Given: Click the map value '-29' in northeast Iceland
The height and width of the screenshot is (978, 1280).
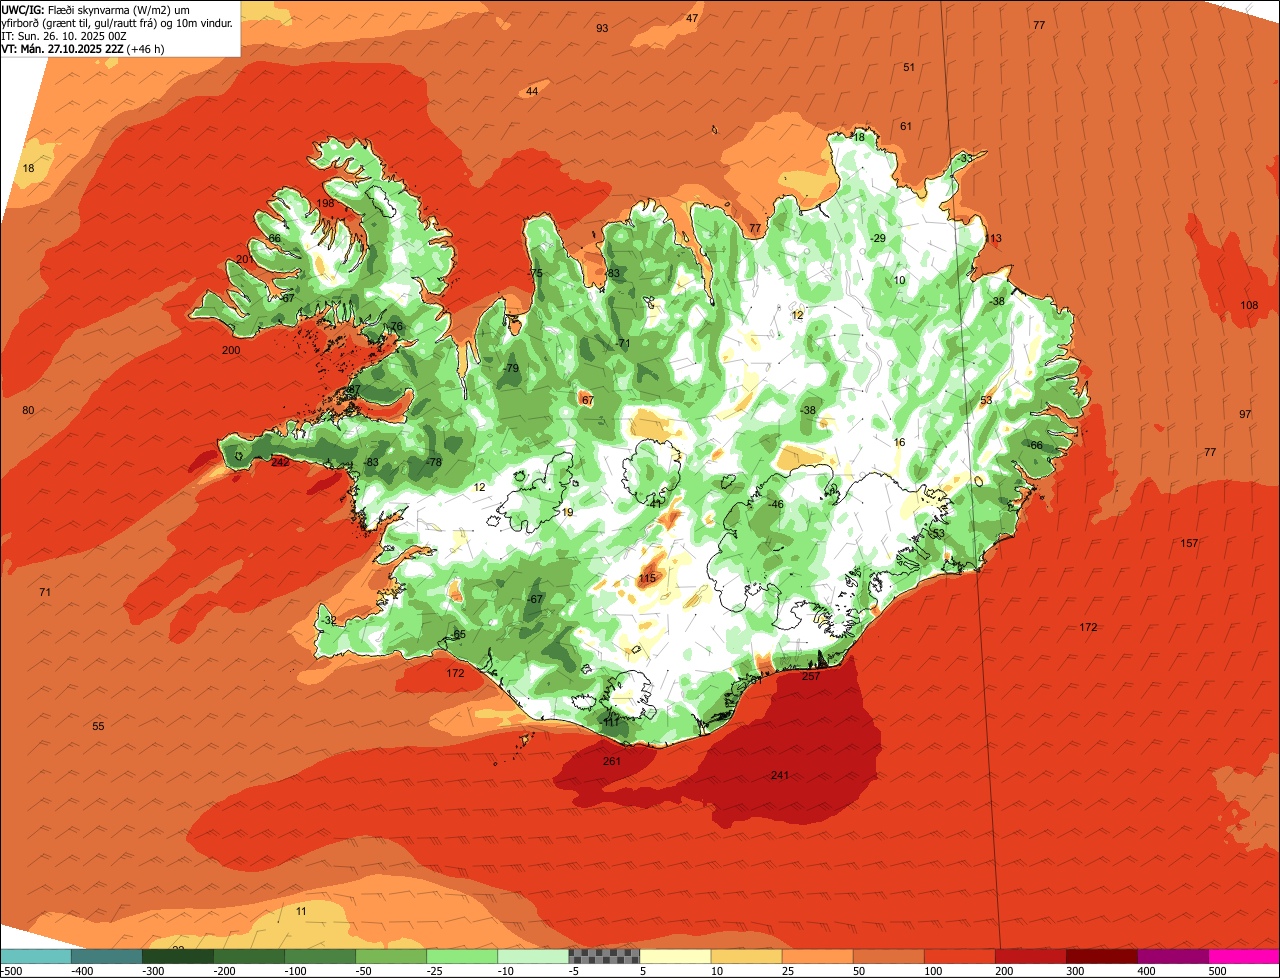Looking at the screenshot, I should [877, 238].
